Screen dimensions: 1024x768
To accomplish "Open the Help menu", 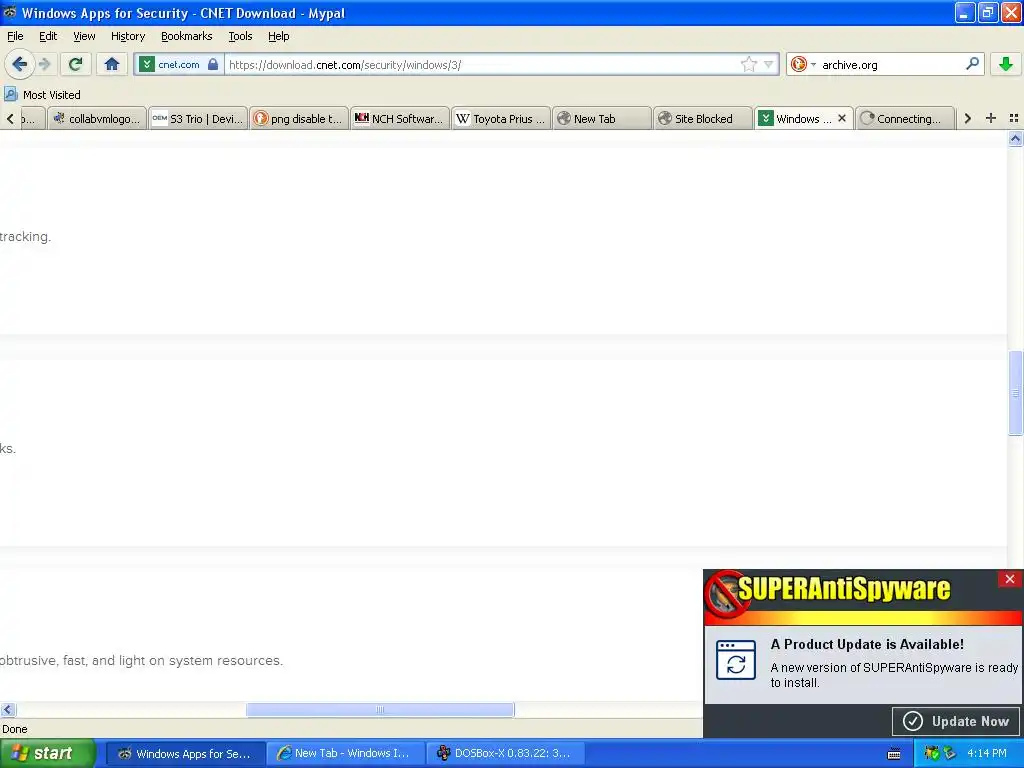I will [x=278, y=36].
